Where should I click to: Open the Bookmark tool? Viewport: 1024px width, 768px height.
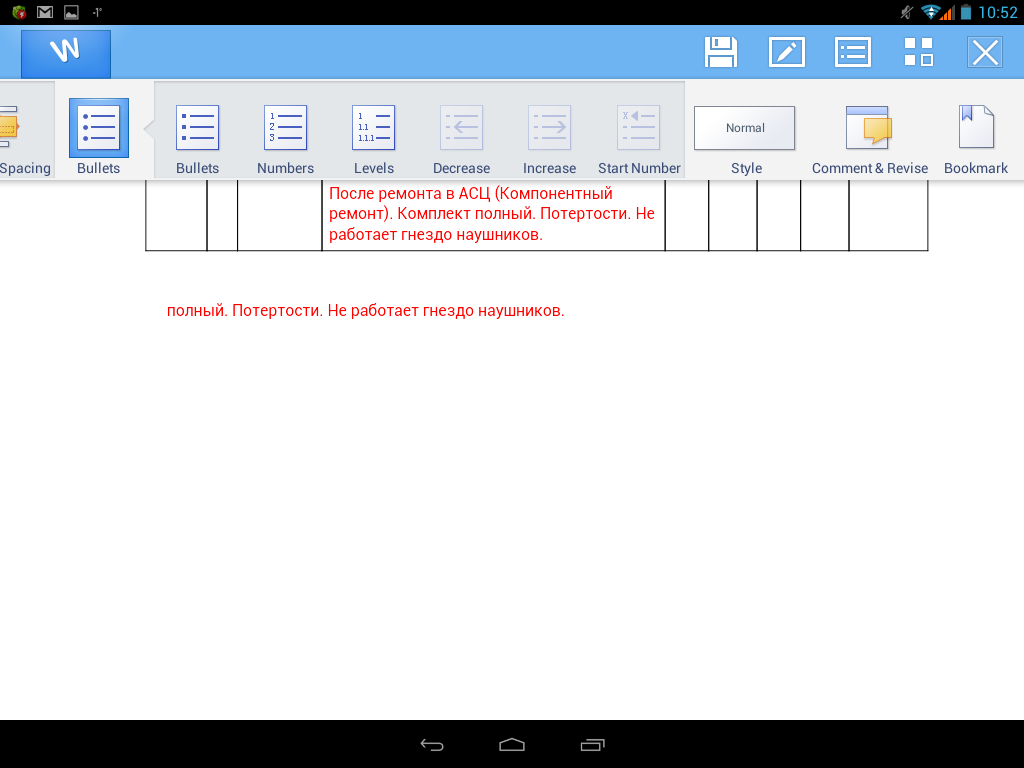(x=976, y=138)
